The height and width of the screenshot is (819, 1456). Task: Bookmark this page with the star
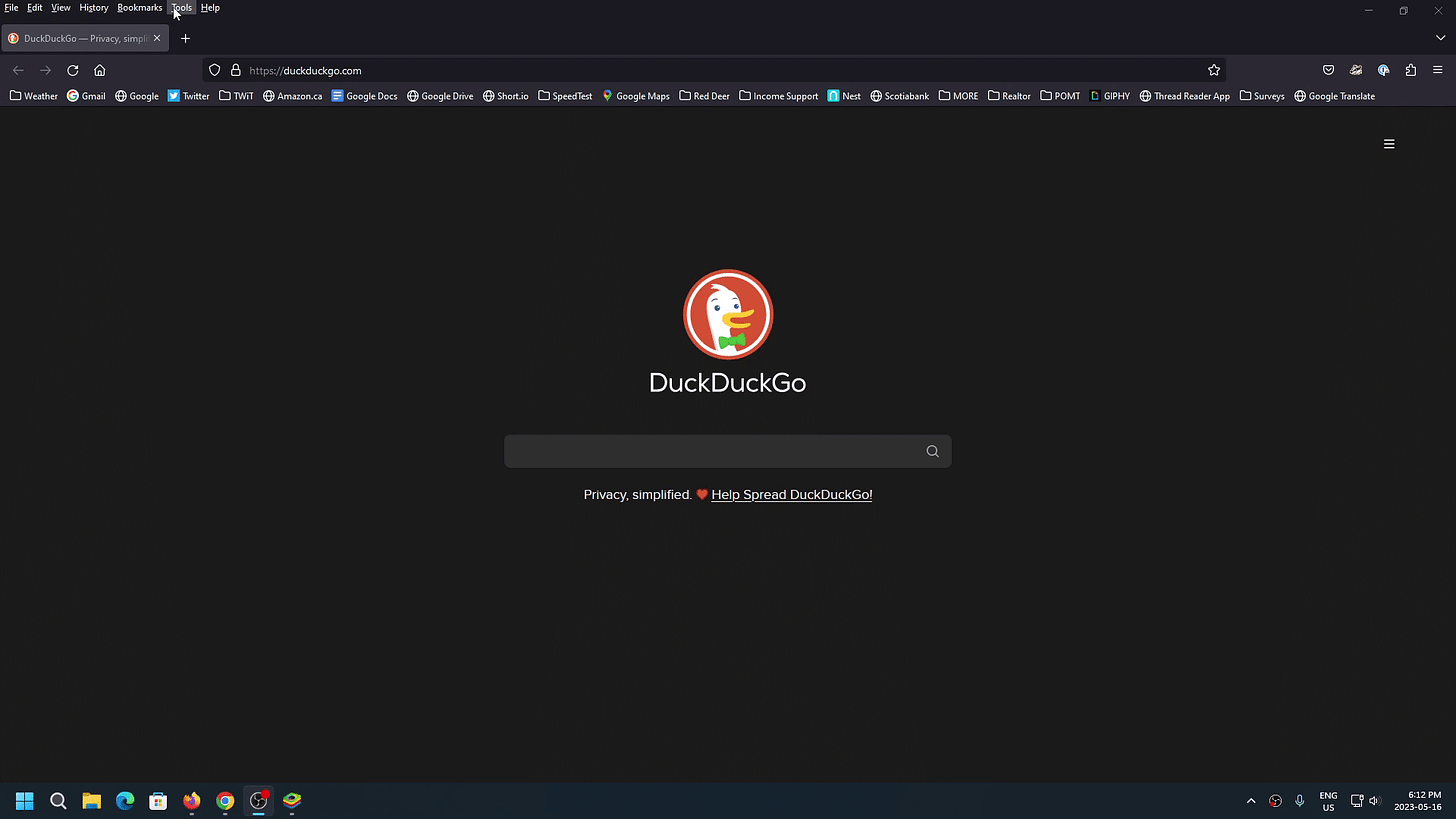pyautogui.click(x=1214, y=70)
